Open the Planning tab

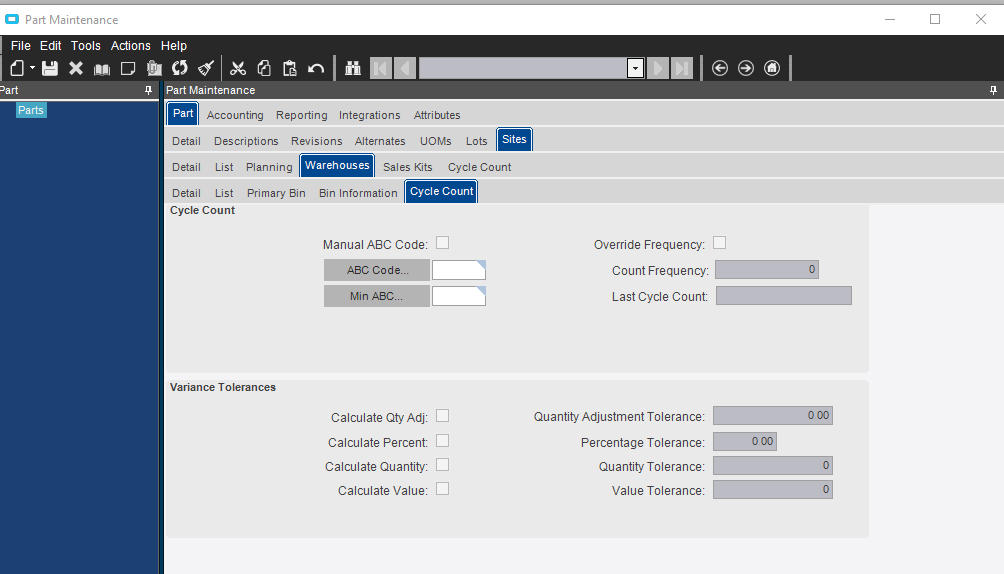[269, 167]
